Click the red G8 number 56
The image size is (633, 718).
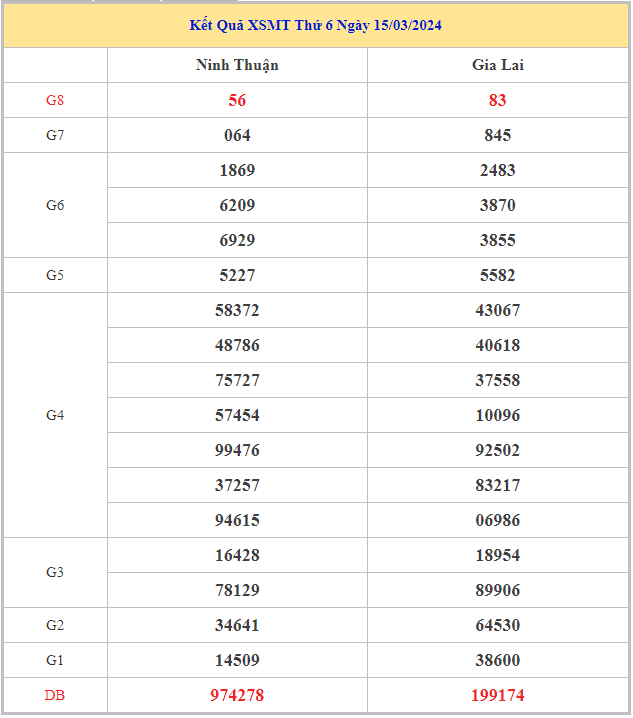[237, 100]
